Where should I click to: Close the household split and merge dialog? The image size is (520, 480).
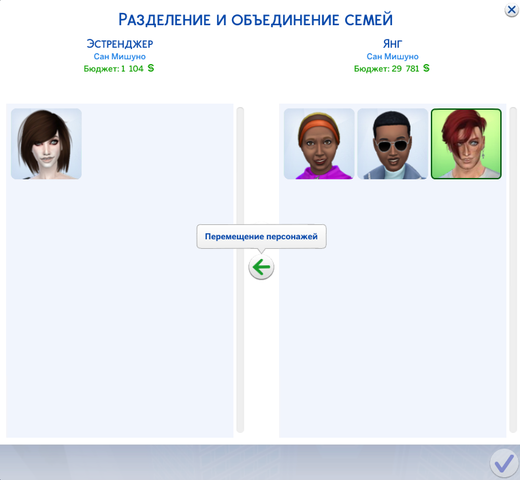511,10
